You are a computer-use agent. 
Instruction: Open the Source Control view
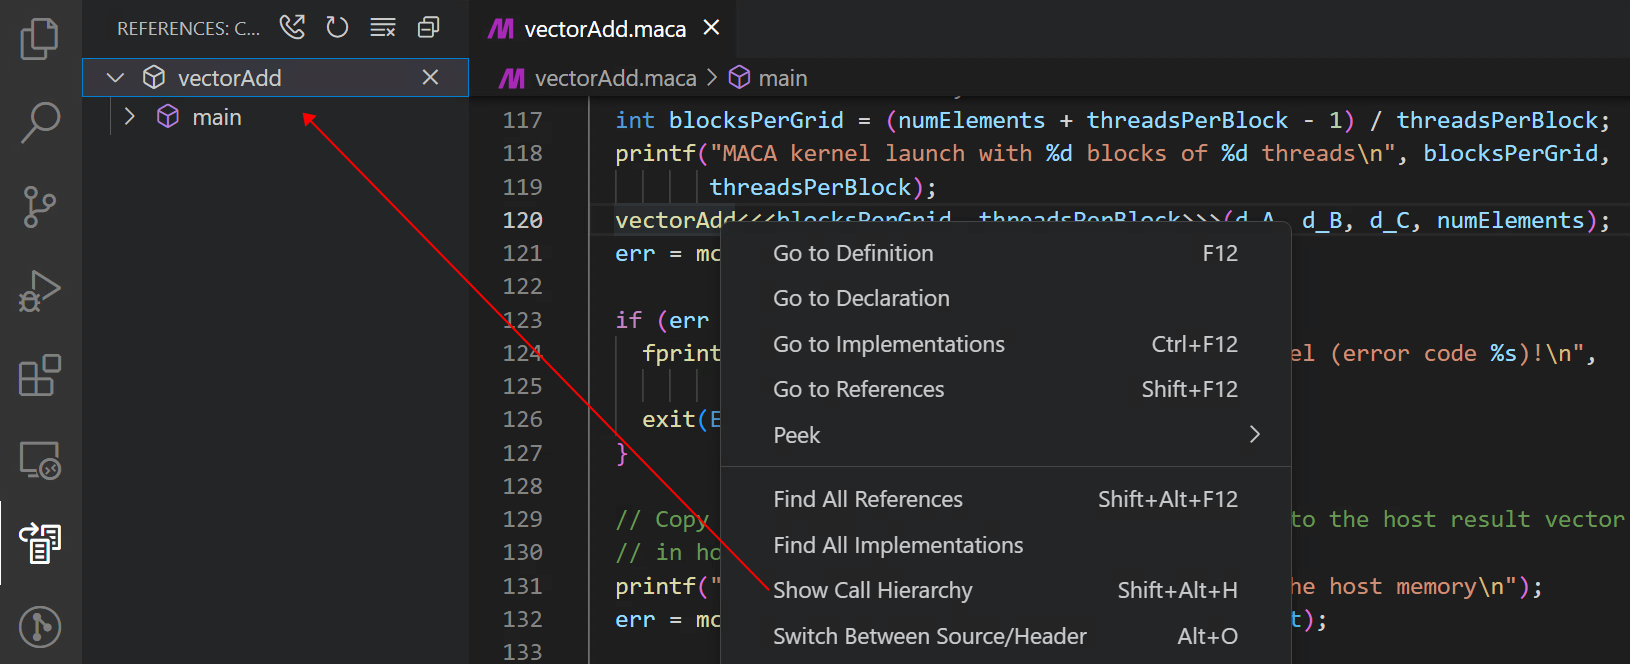click(40, 207)
